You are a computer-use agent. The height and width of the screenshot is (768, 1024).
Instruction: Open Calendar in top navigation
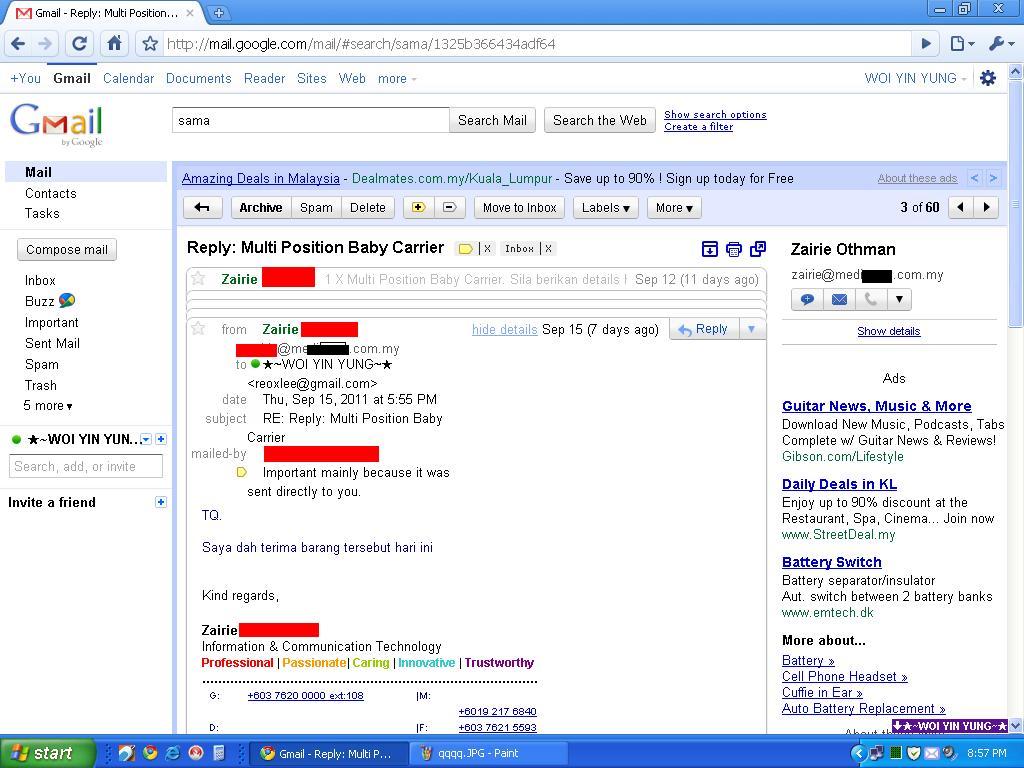(129, 78)
